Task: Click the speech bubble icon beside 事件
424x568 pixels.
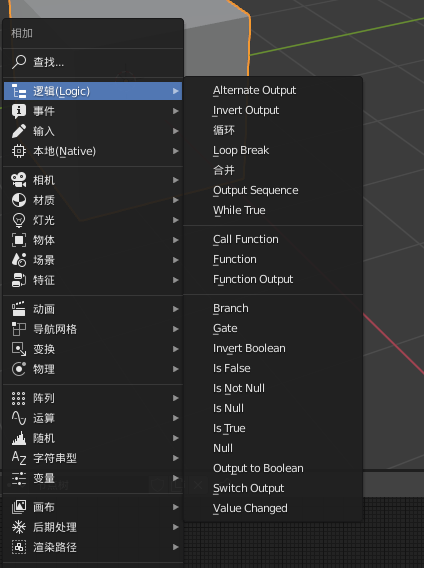Action: [x=19, y=111]
